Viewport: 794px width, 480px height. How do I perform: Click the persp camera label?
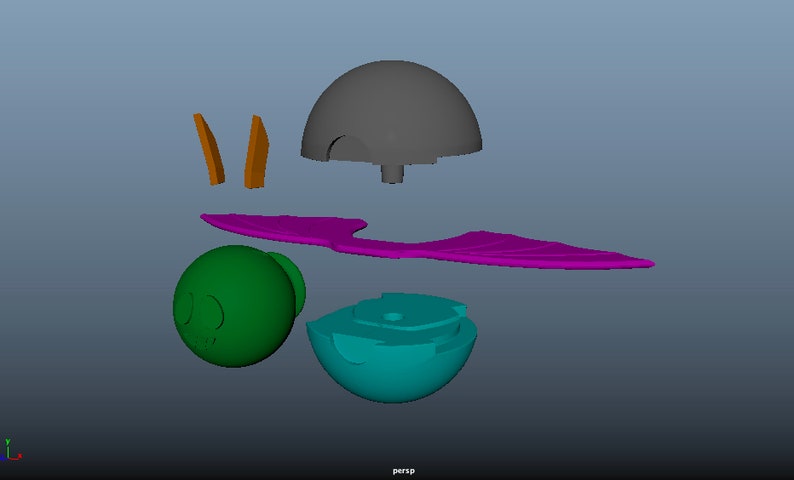404,471
